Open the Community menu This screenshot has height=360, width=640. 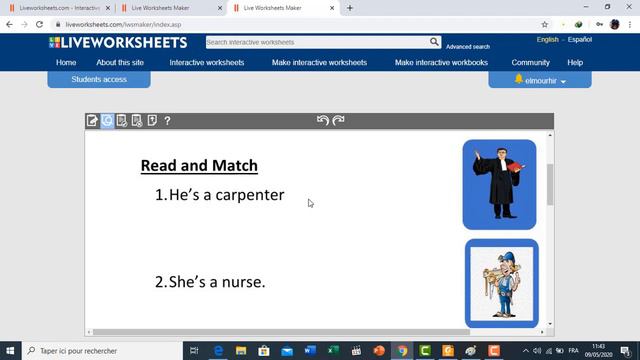[x=531, y=62]
